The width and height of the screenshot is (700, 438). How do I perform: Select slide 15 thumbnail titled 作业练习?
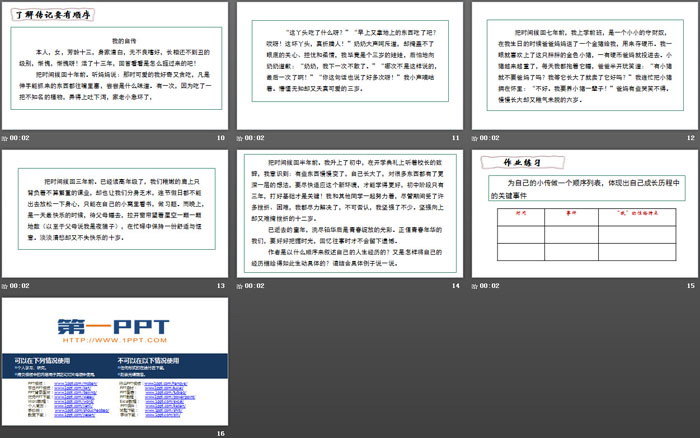click(x=585, y=214)
